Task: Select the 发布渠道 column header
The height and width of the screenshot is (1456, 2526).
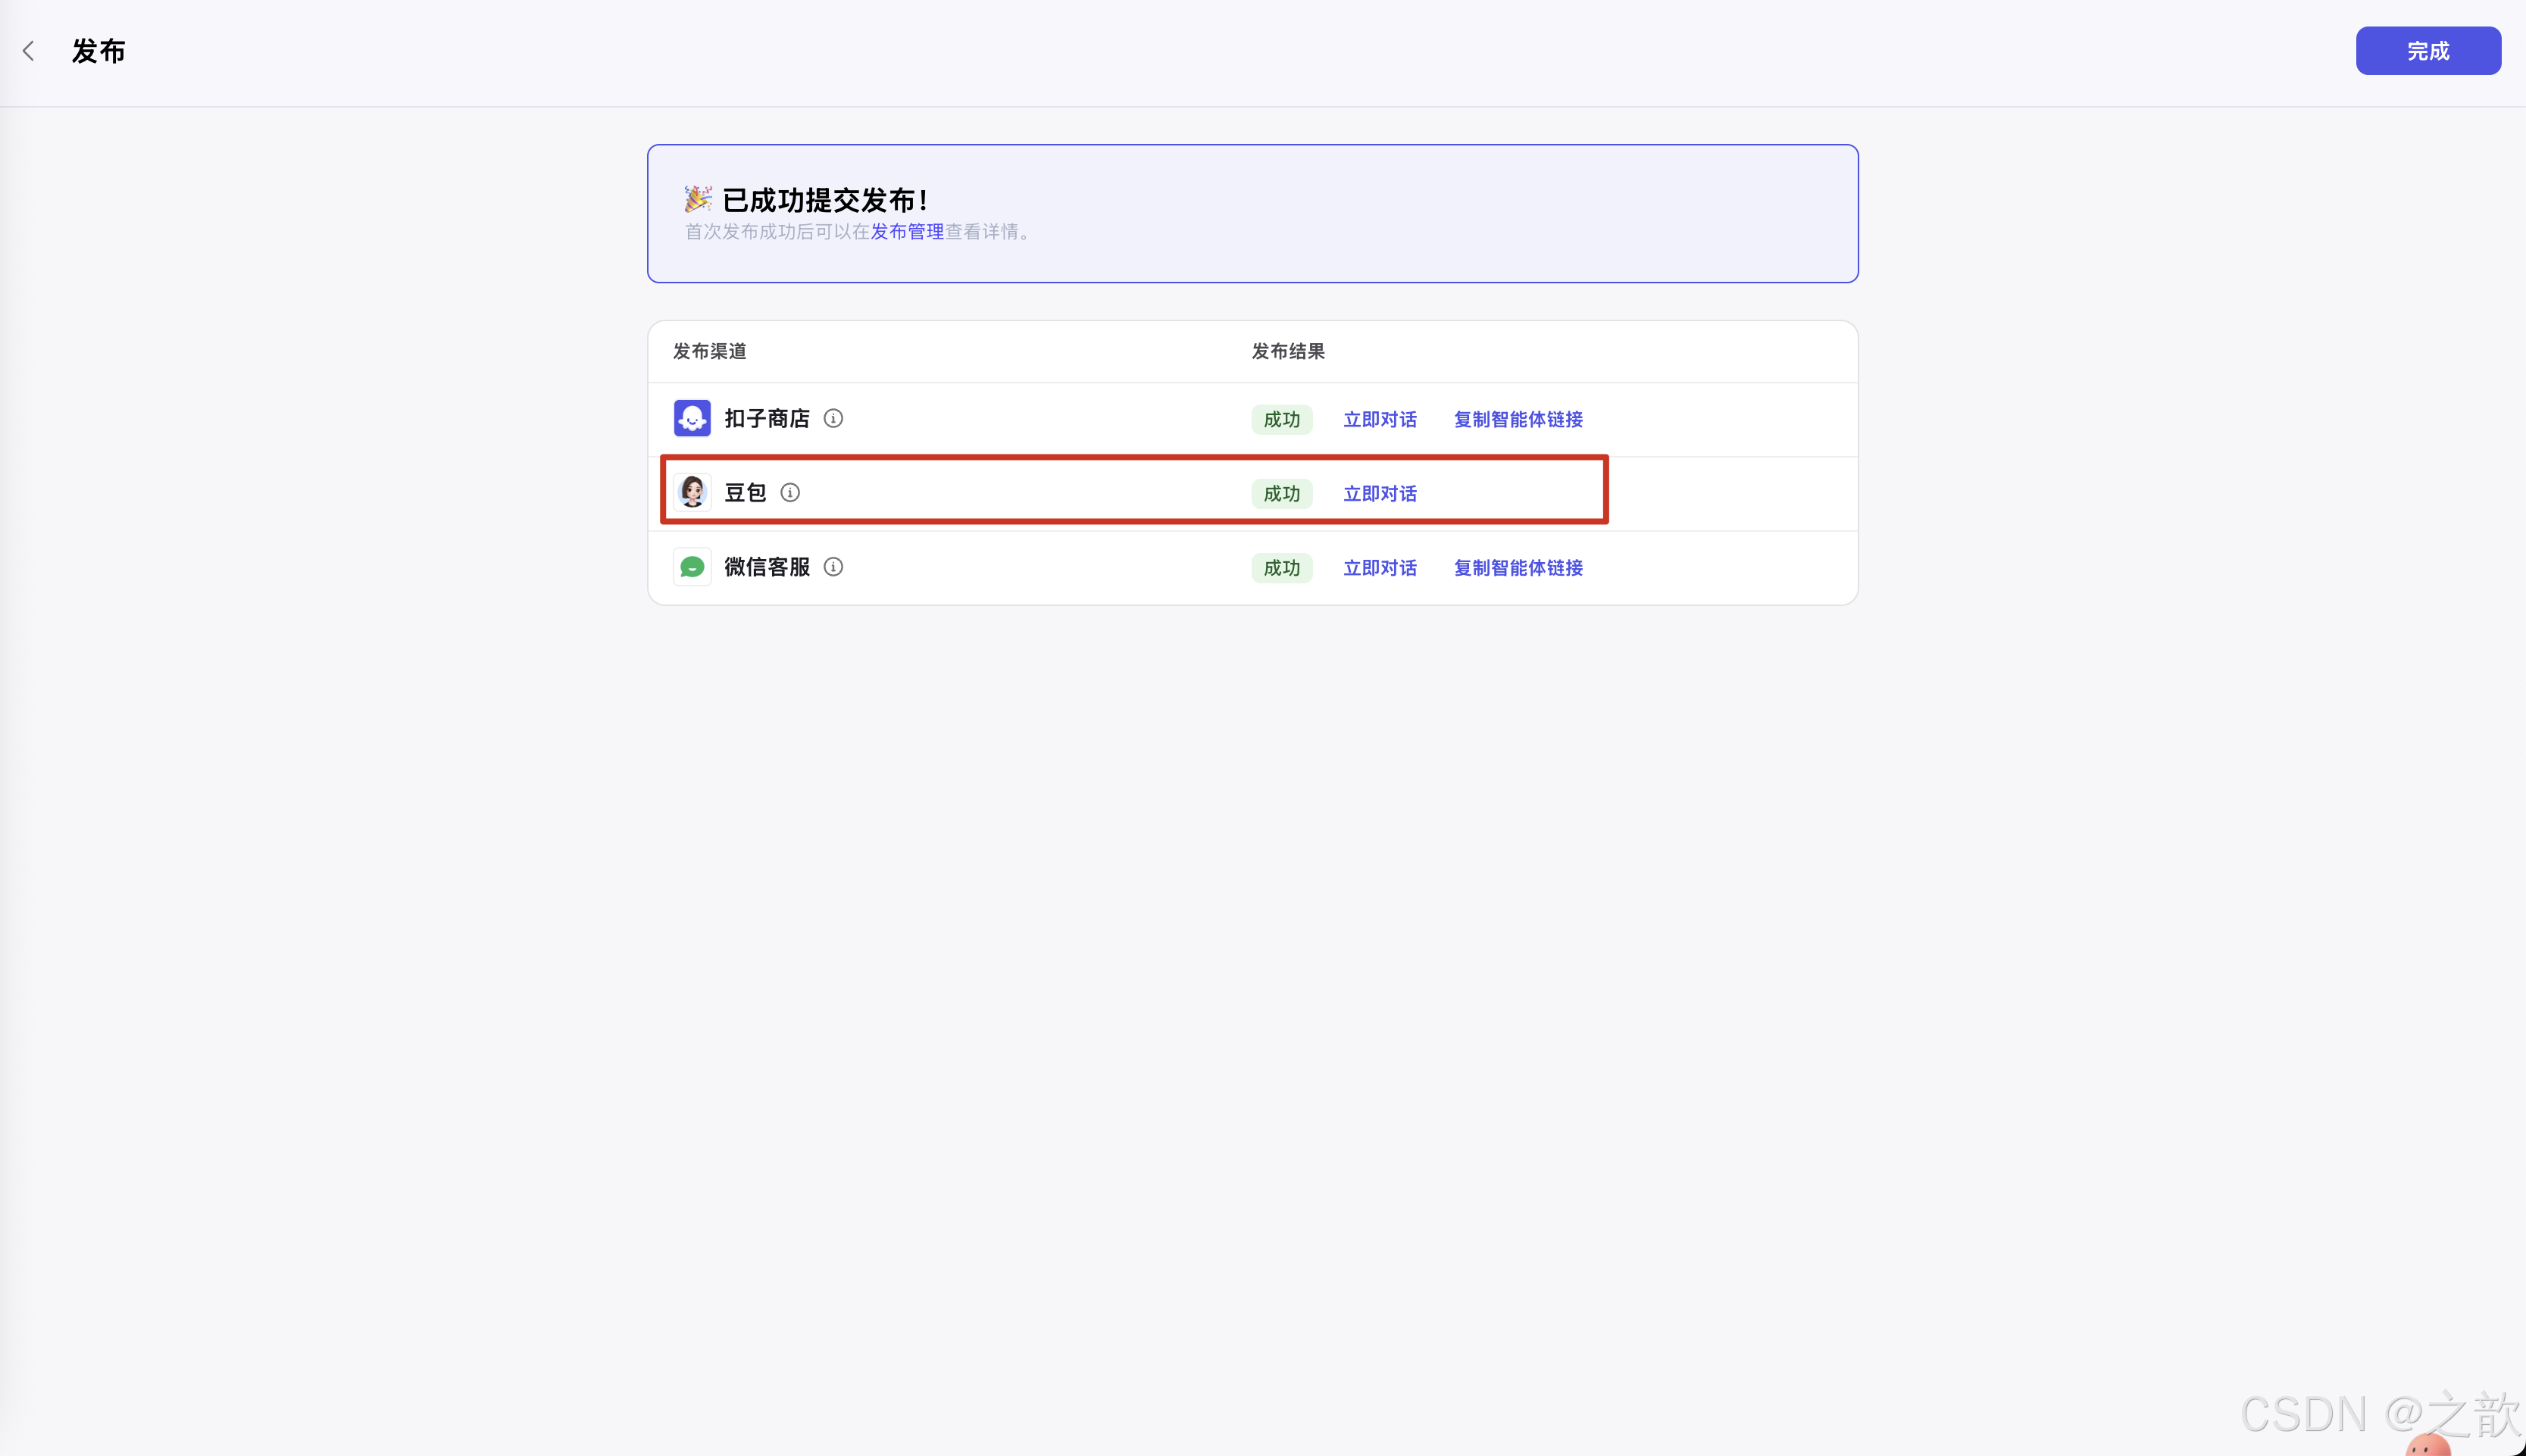Action: pos(709,351)
